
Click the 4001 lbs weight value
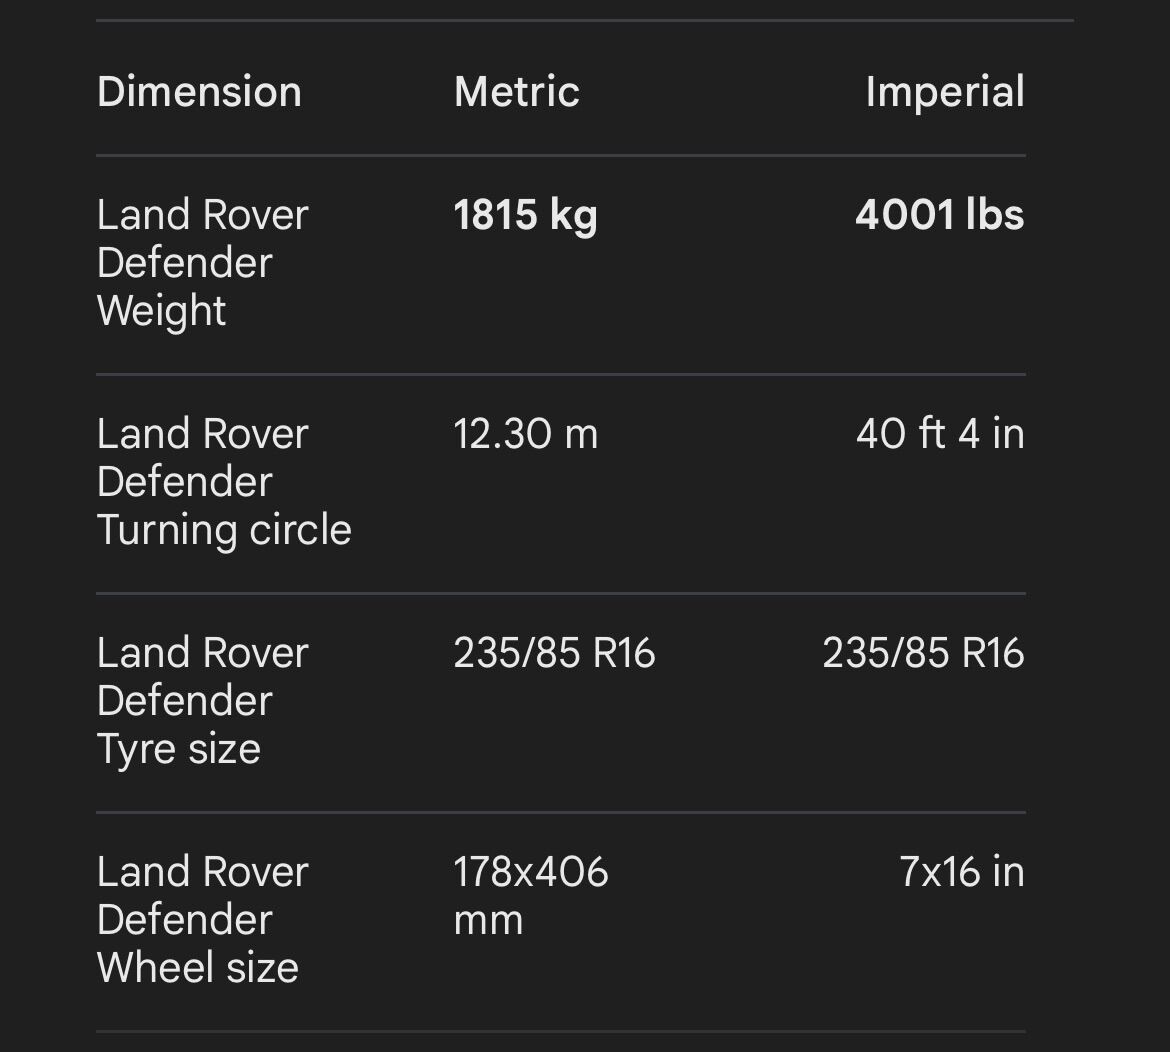tap(939, 215)
